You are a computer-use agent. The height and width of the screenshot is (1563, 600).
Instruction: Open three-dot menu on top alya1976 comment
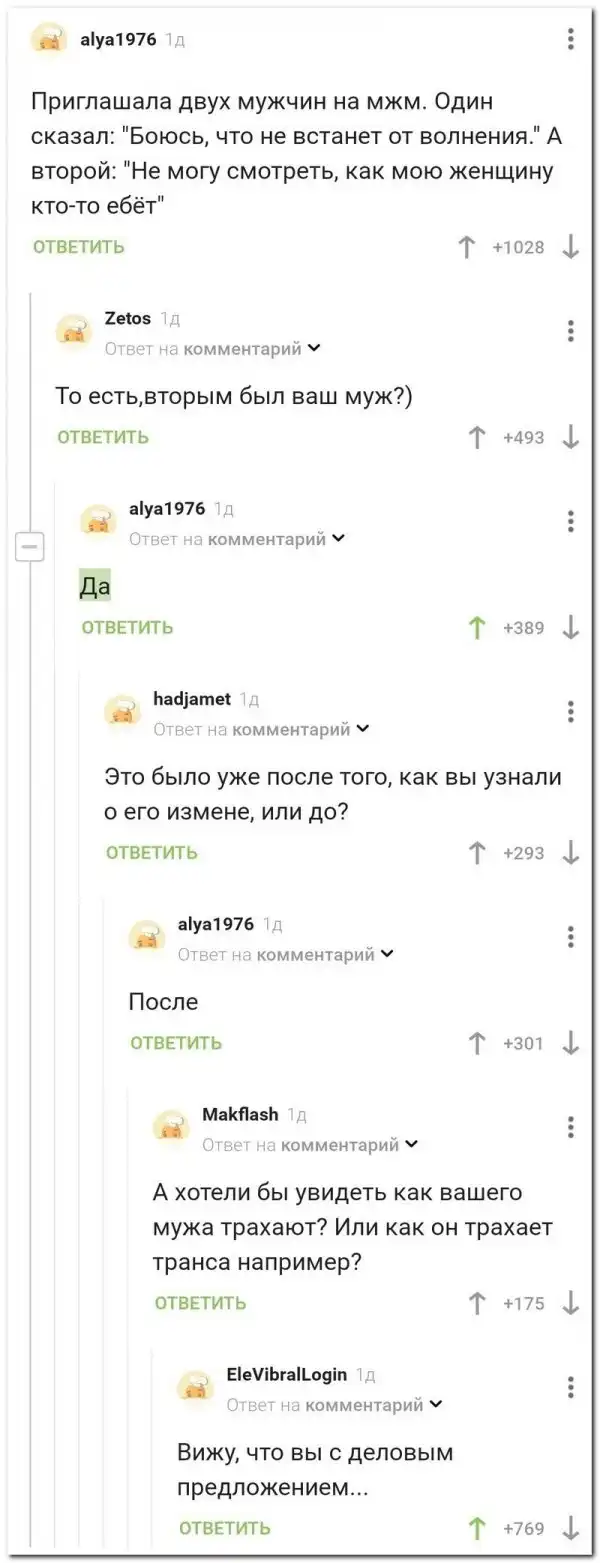(x=570, y=40)
